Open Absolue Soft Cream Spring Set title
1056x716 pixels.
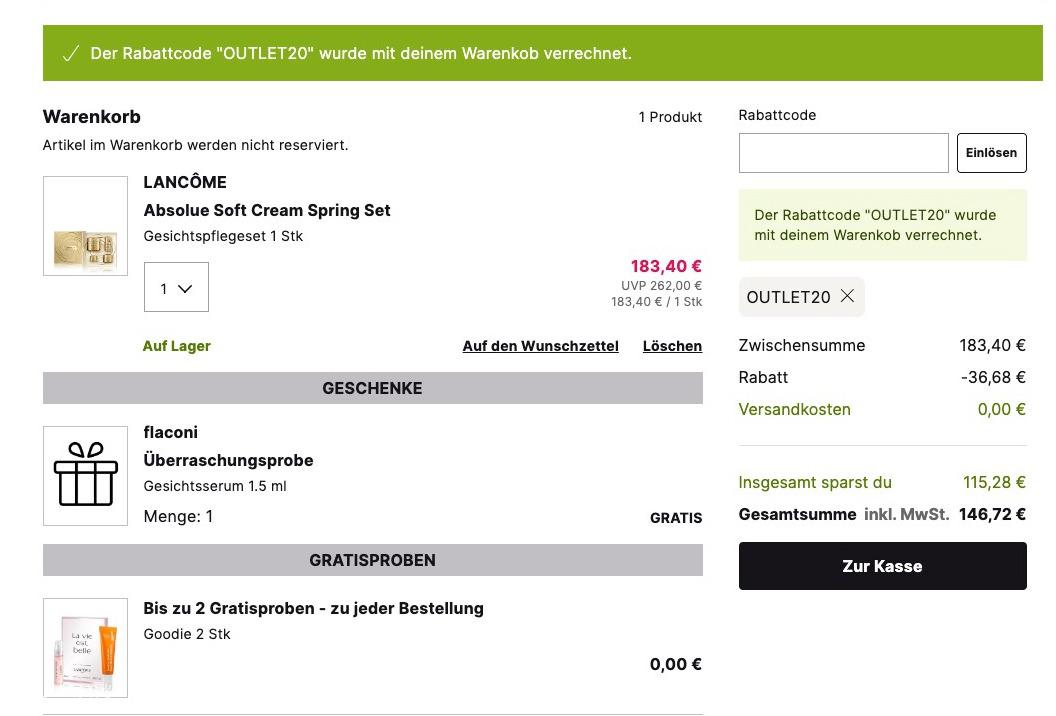(x=267, y=210)
